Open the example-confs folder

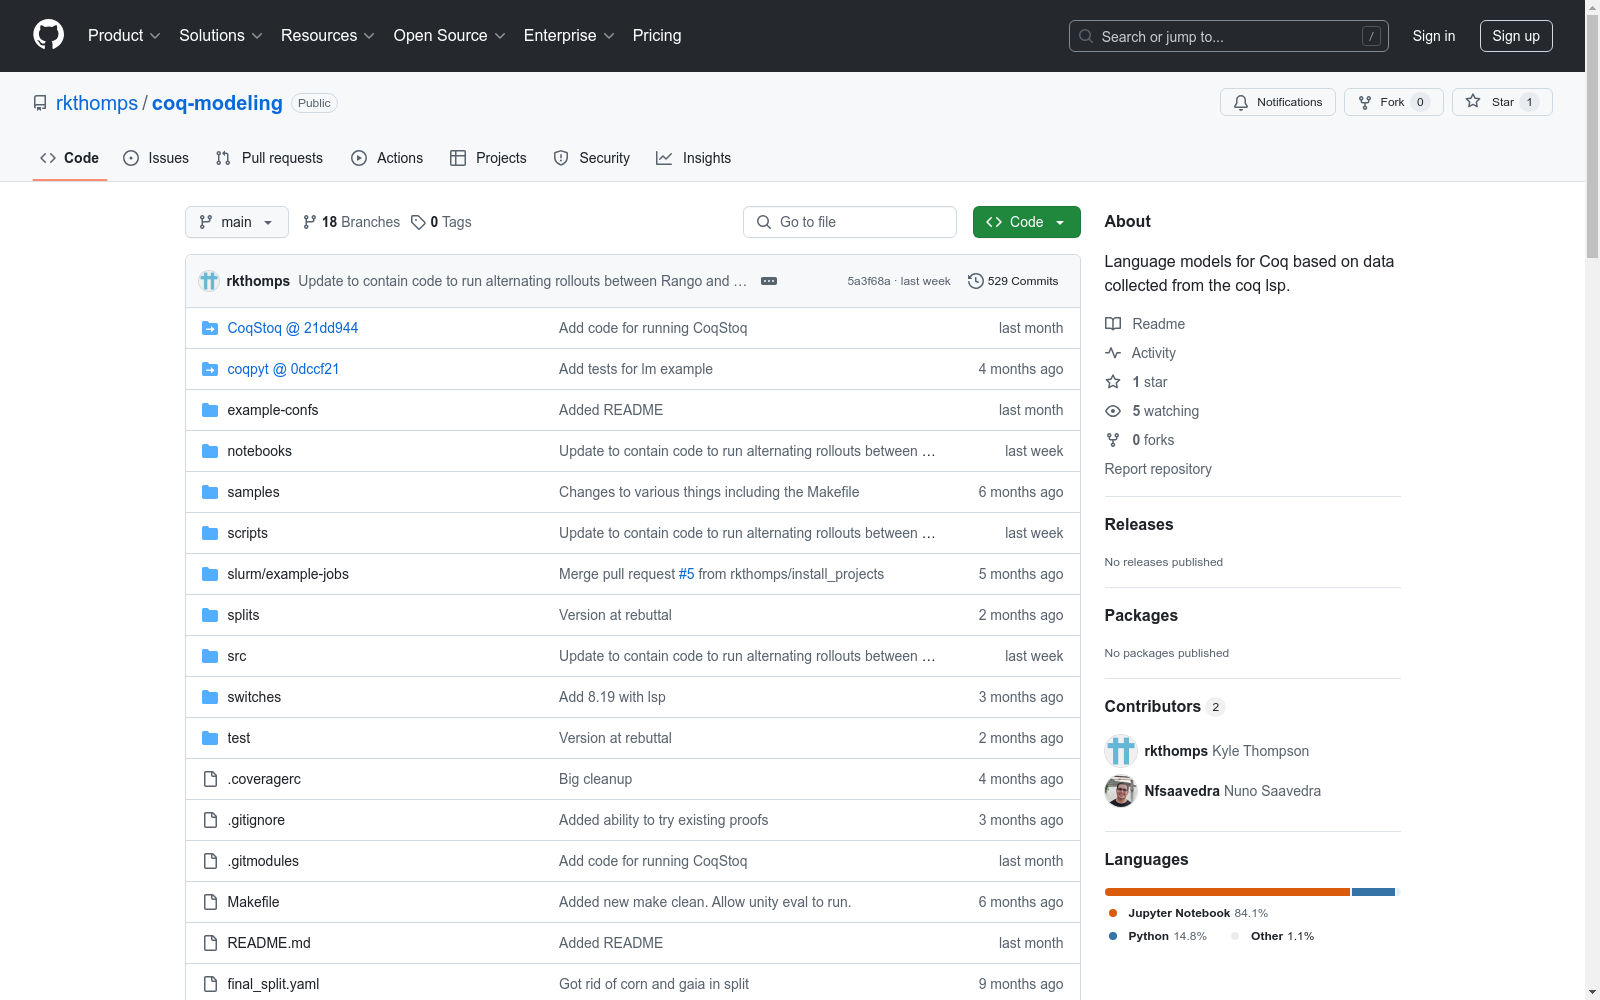coord(273,410)
